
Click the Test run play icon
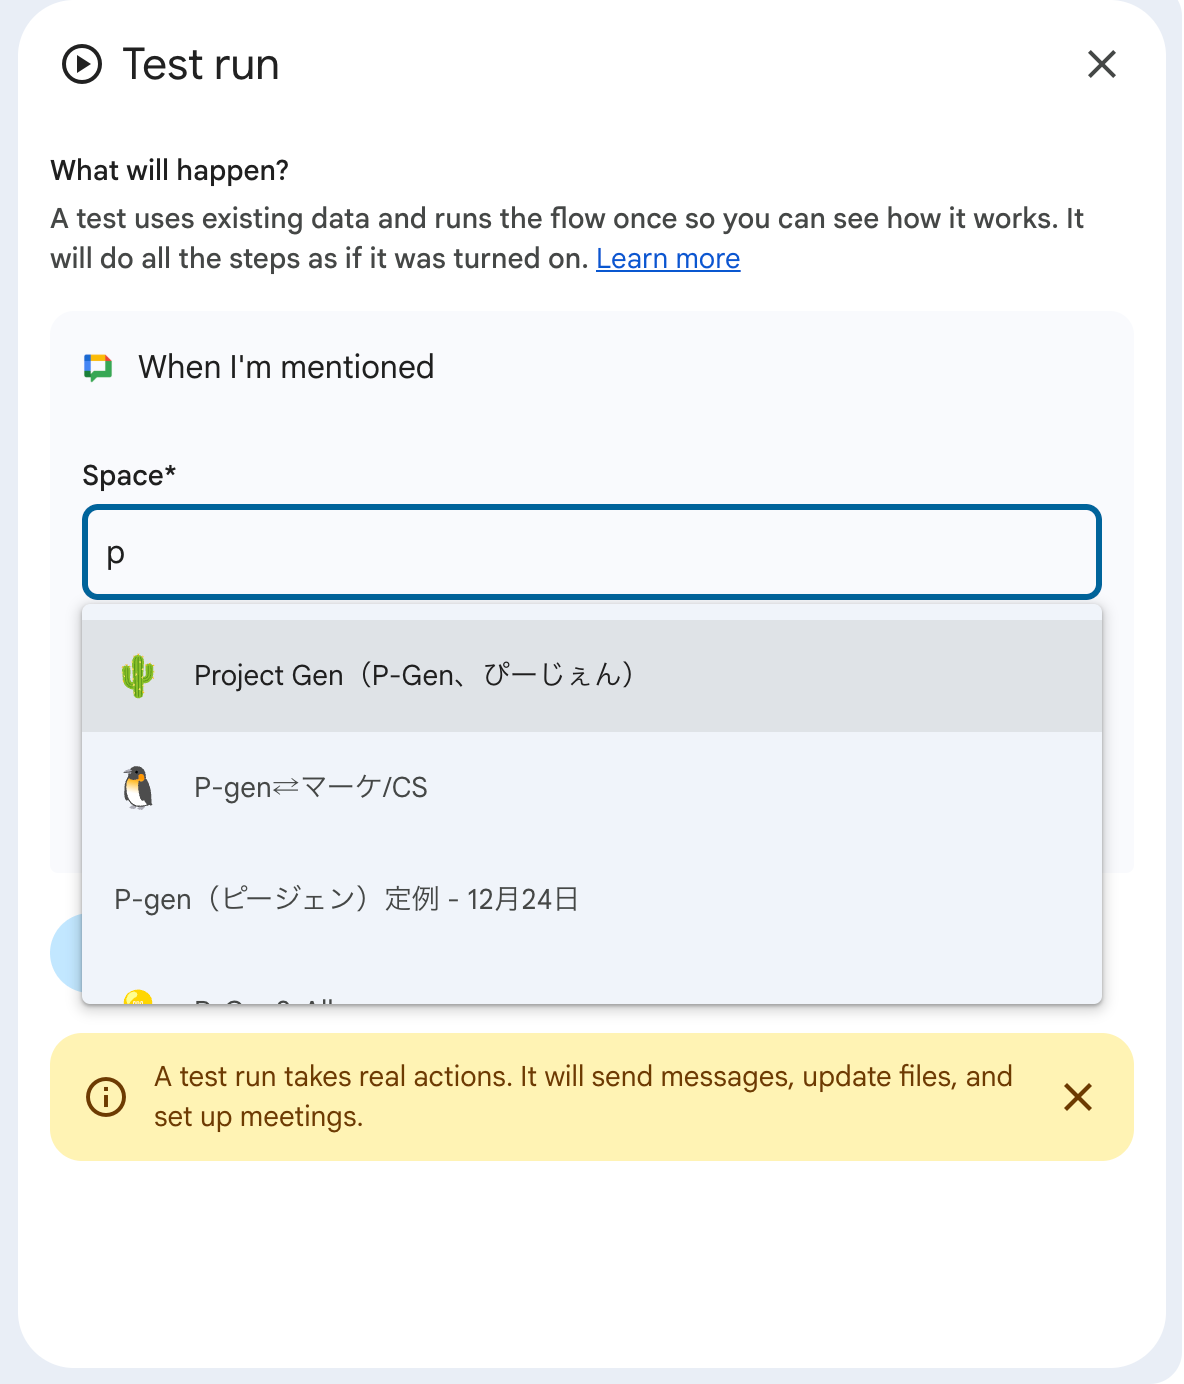pyautogui.click(x=82, y=65)
